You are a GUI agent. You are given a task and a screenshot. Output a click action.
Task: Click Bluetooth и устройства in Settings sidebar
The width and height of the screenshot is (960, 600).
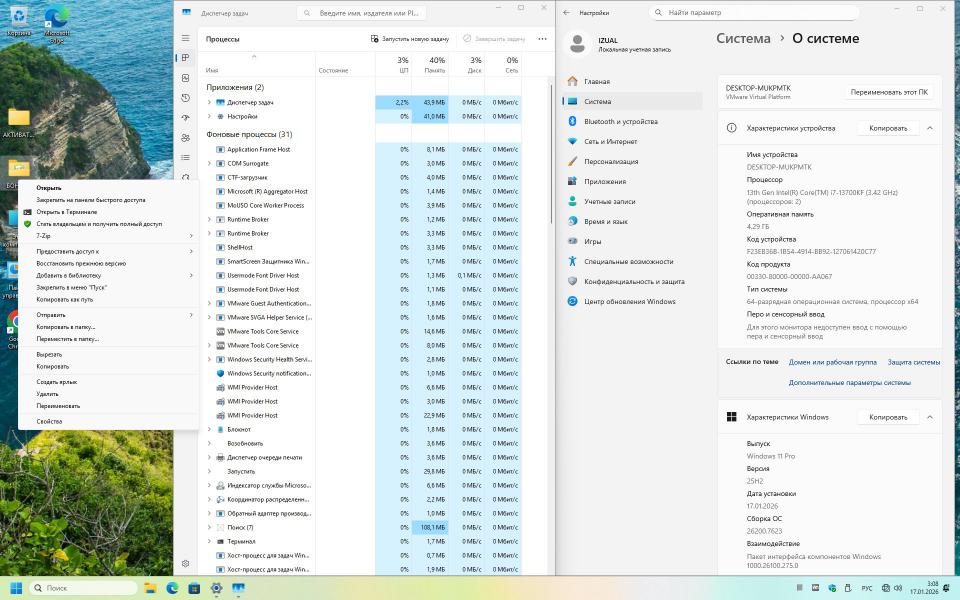point(620,121)
